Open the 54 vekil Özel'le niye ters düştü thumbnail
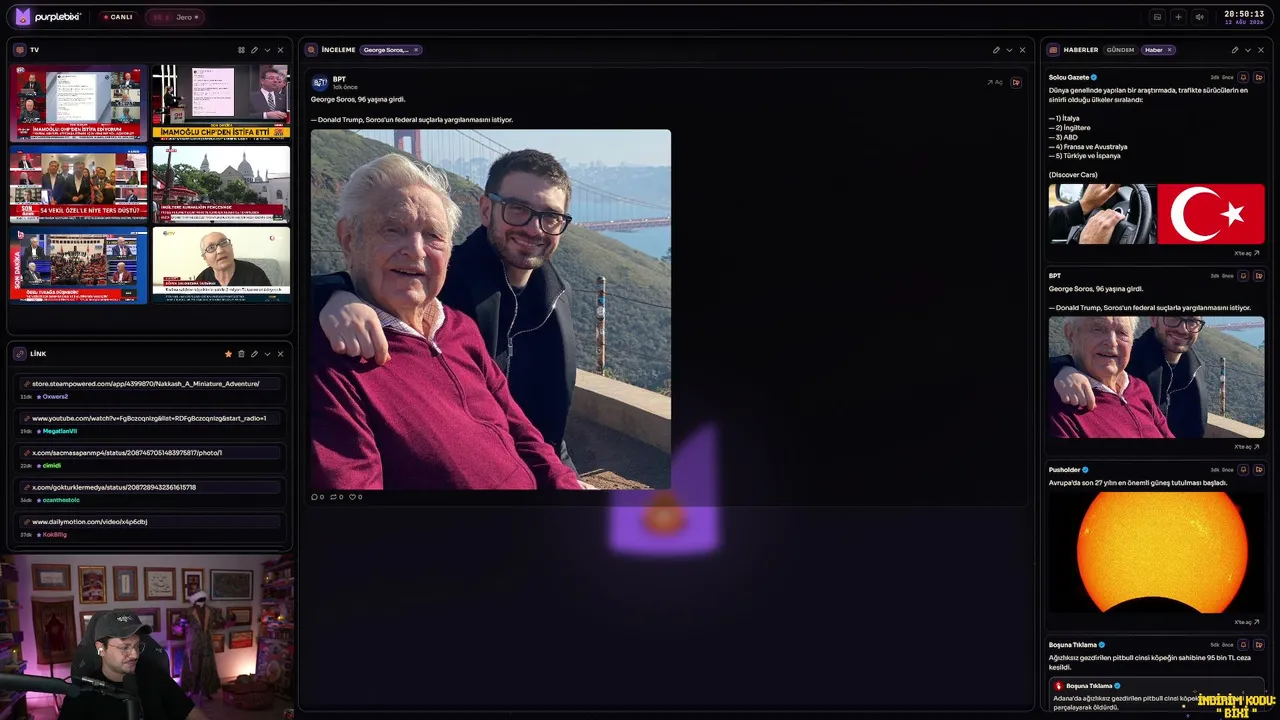 (x=79, y=184)
